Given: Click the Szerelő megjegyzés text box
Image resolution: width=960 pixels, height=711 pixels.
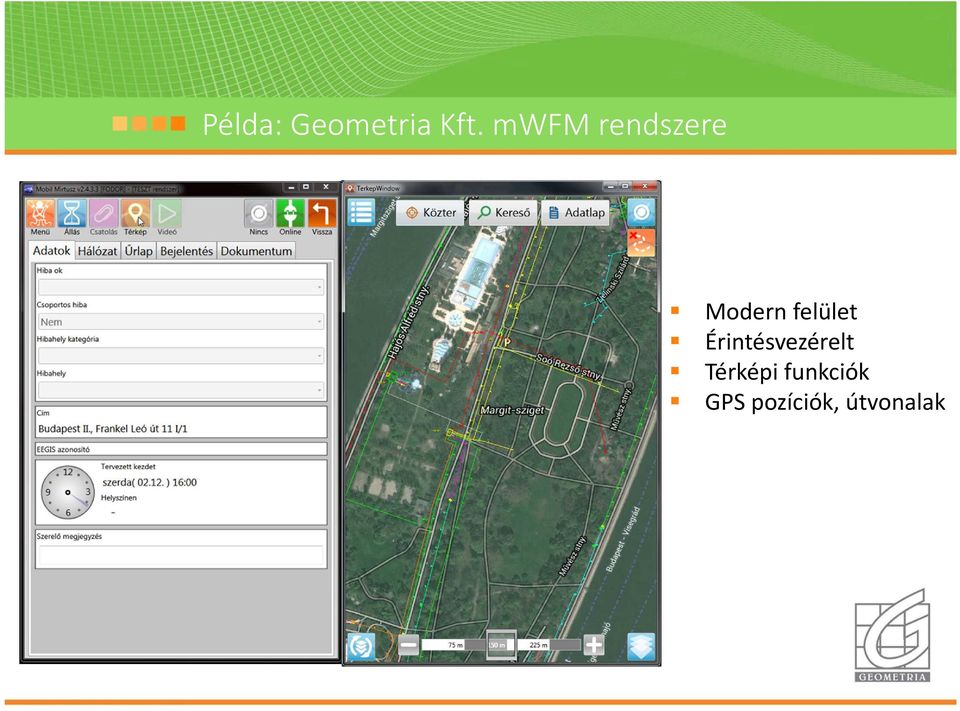Looking at the screenshot, I should point(181,555).
